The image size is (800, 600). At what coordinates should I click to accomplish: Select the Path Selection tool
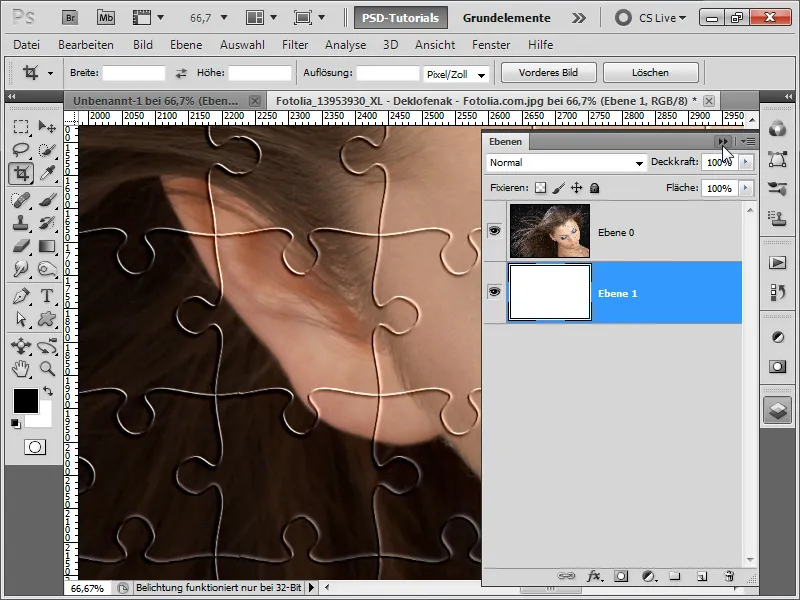click(20, 319)
